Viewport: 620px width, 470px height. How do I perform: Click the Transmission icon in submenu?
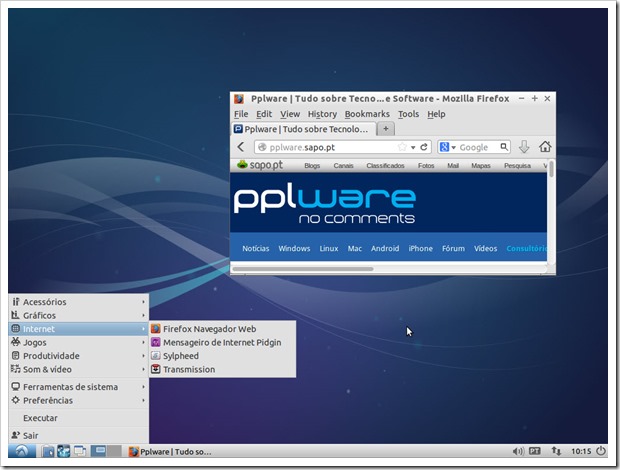pyautogui.click(x=156, y=369)
